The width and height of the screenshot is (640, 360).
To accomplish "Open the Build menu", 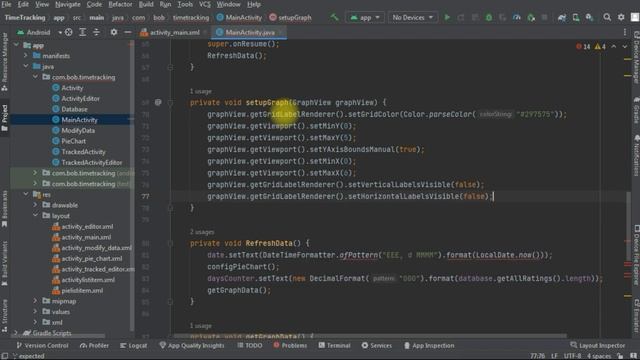I will tap(146, 4).
